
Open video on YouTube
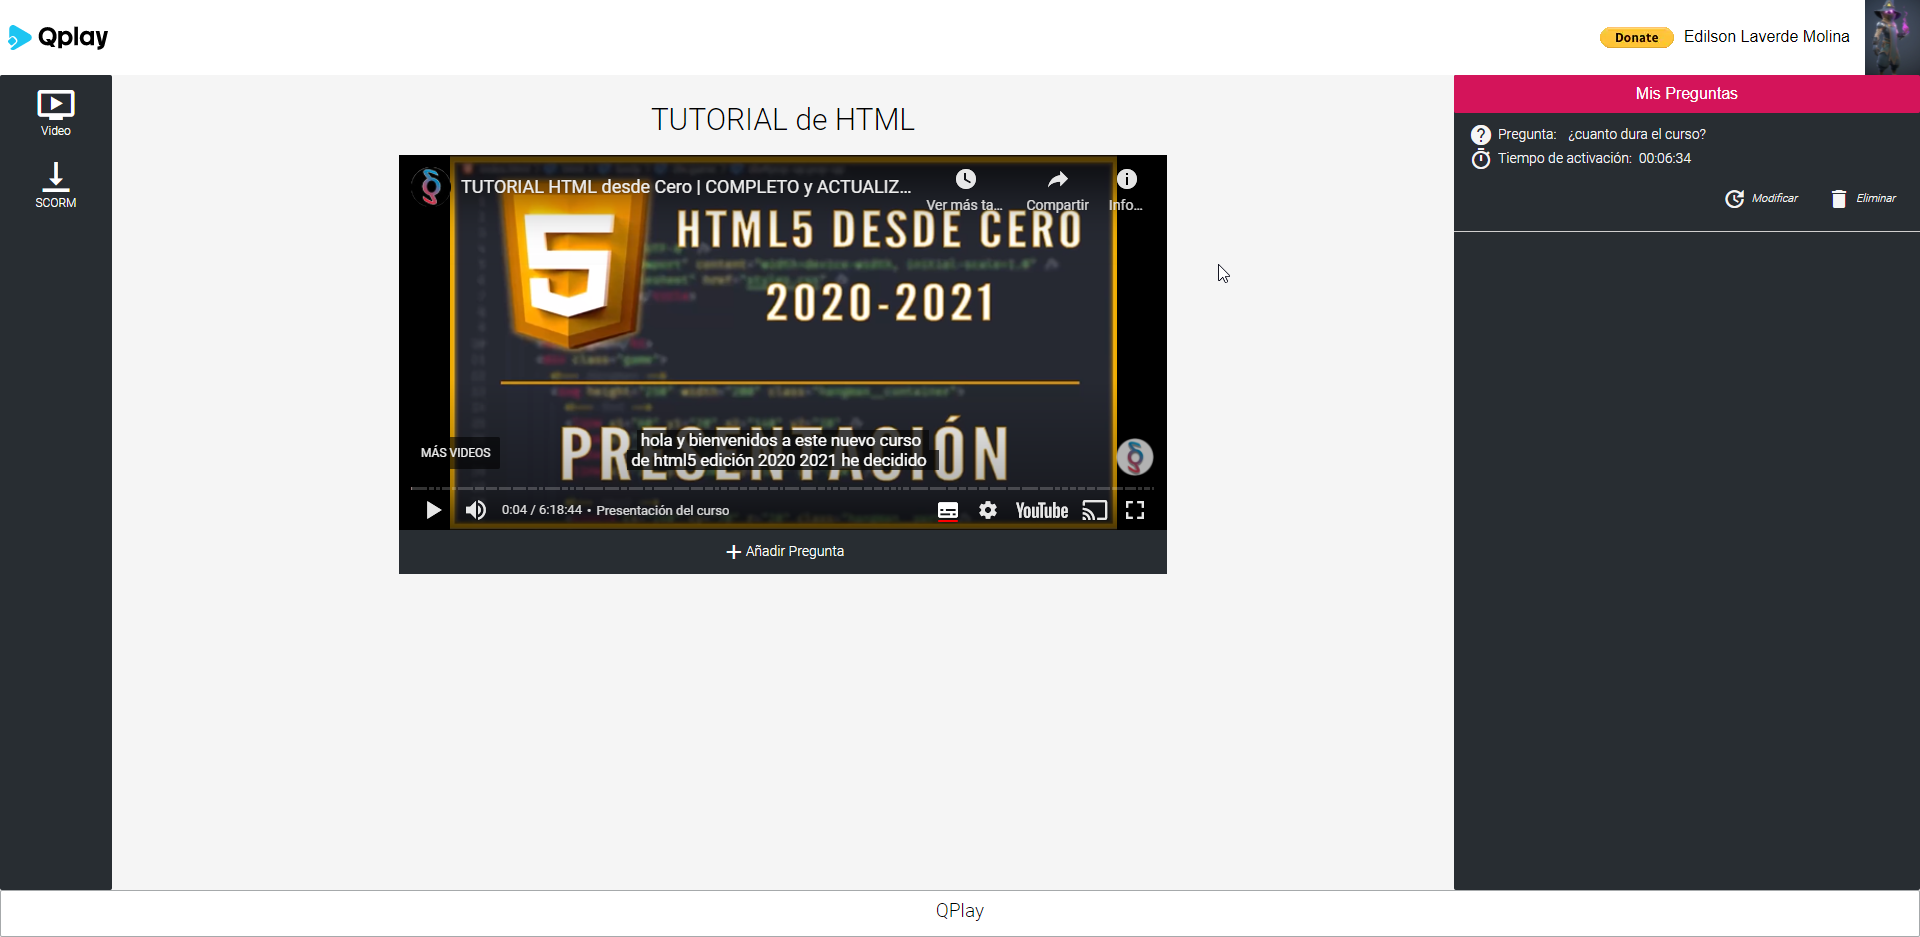point(1042,510)
